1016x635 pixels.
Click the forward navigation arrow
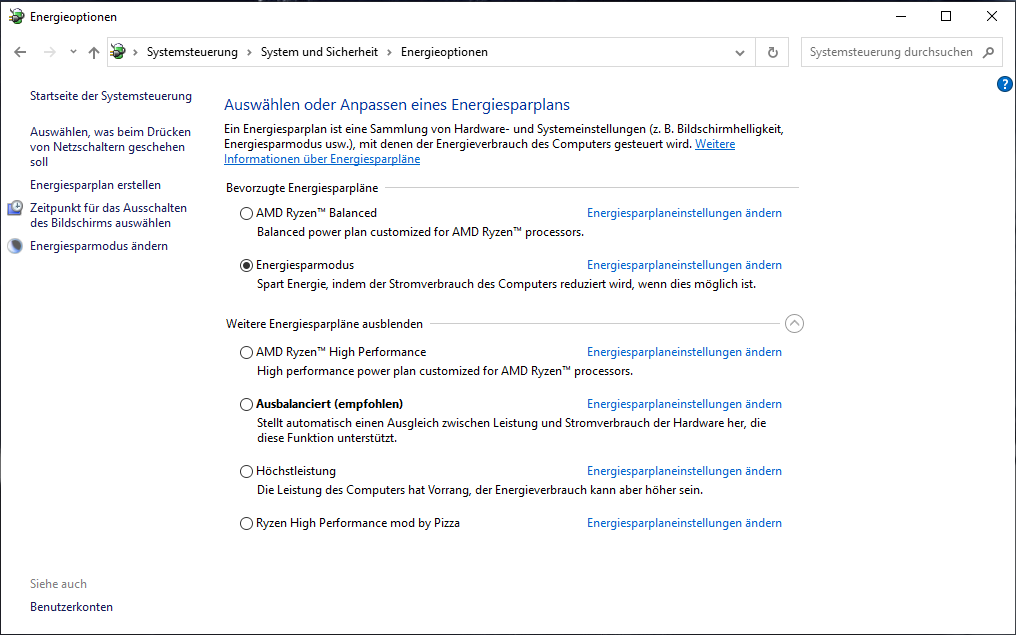pyautogui.click(x=50, y=52)
